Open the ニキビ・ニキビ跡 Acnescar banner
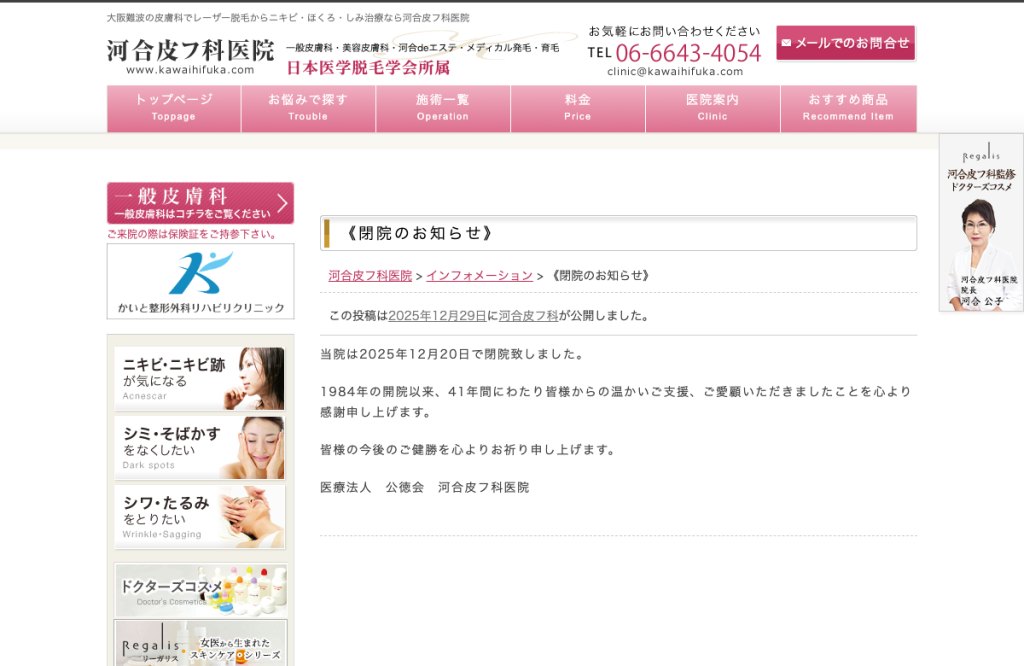1024x666 pixels. pos(199,379)
